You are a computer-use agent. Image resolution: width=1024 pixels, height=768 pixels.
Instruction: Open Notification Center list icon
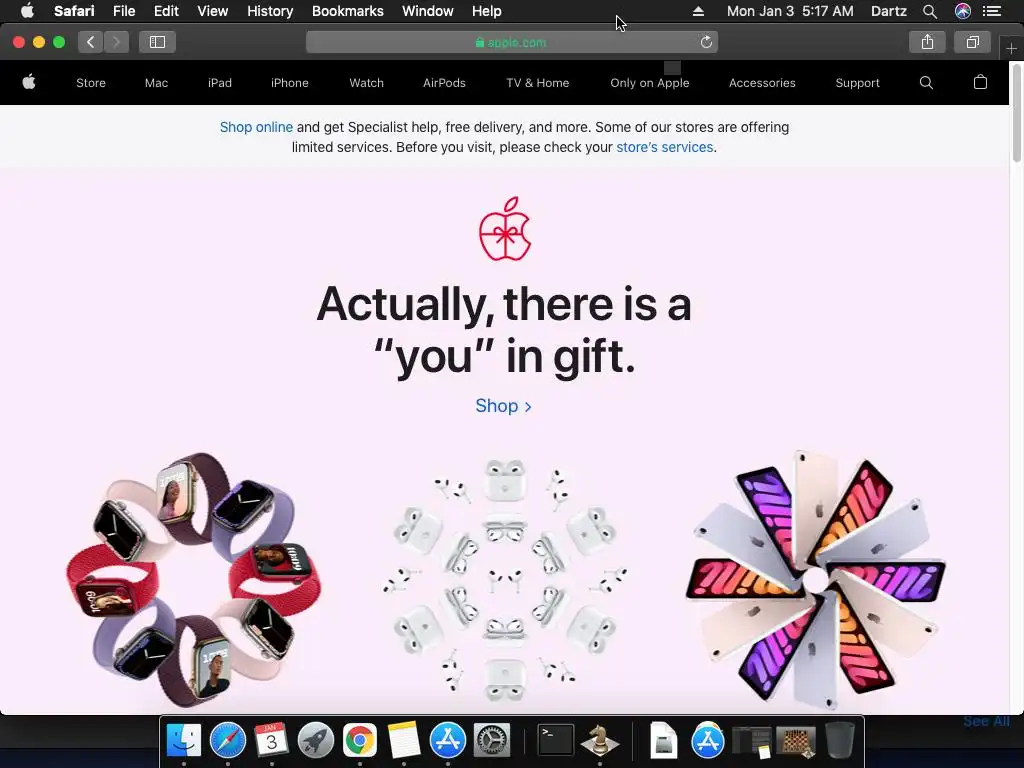(x=991, y=11)
